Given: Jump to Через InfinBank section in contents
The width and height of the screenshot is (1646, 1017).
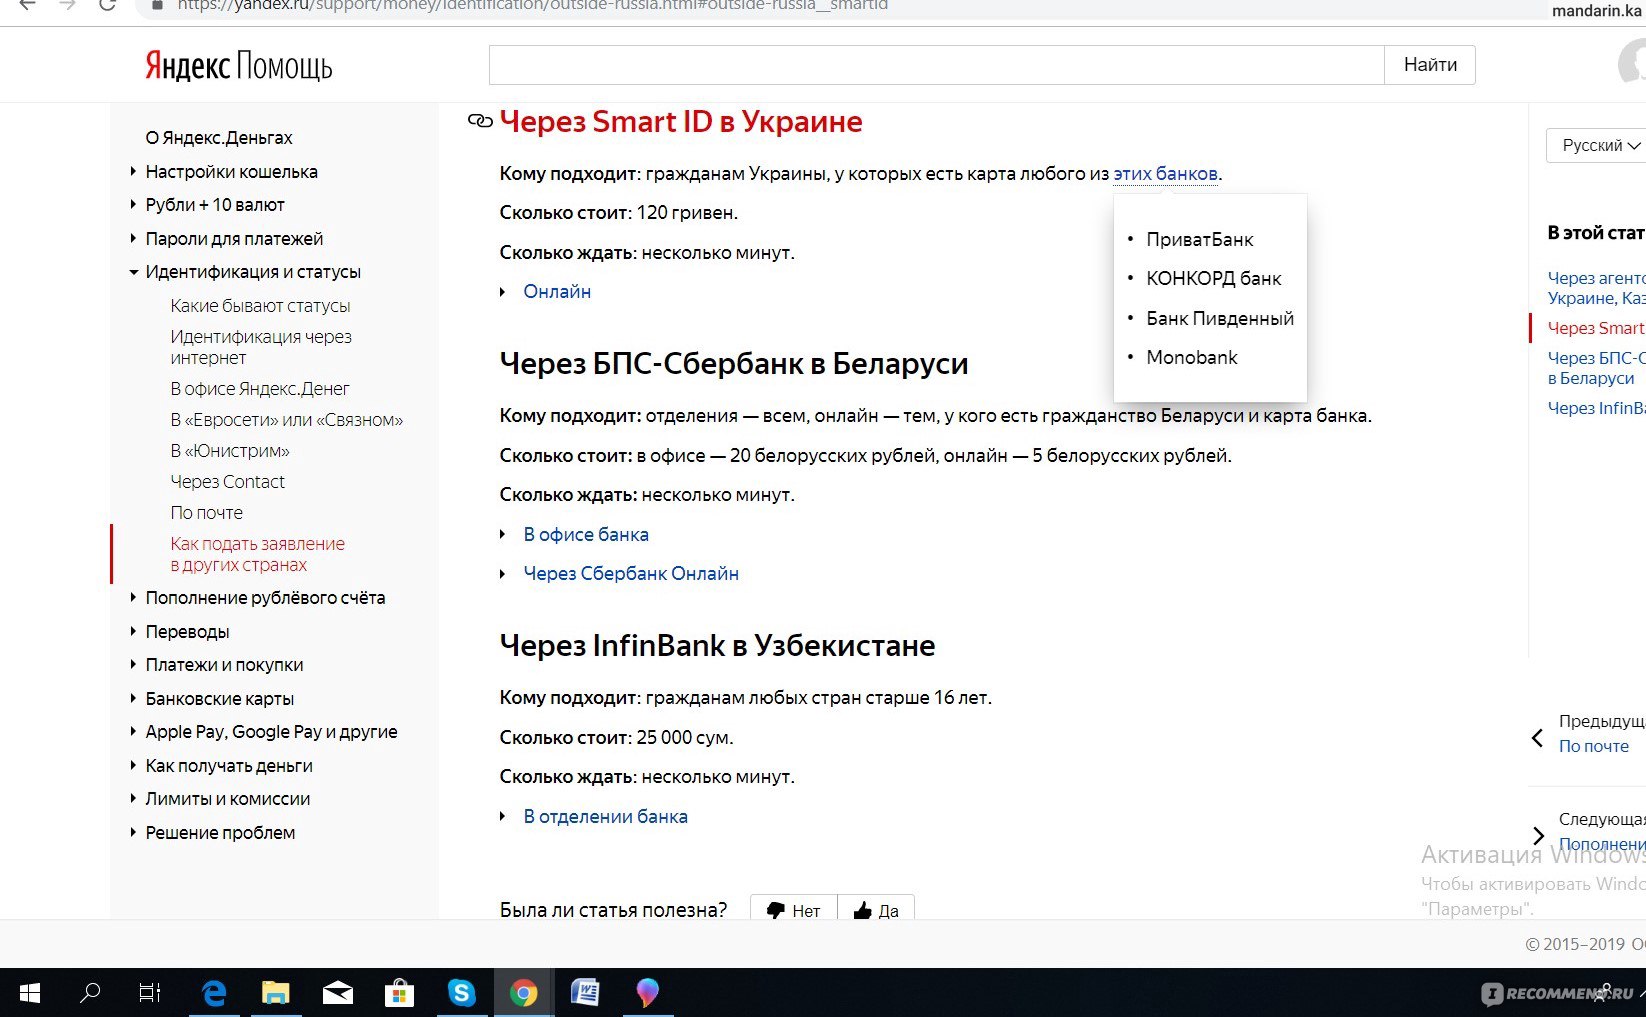Looking at the screenshot, I should point(1595,408).
